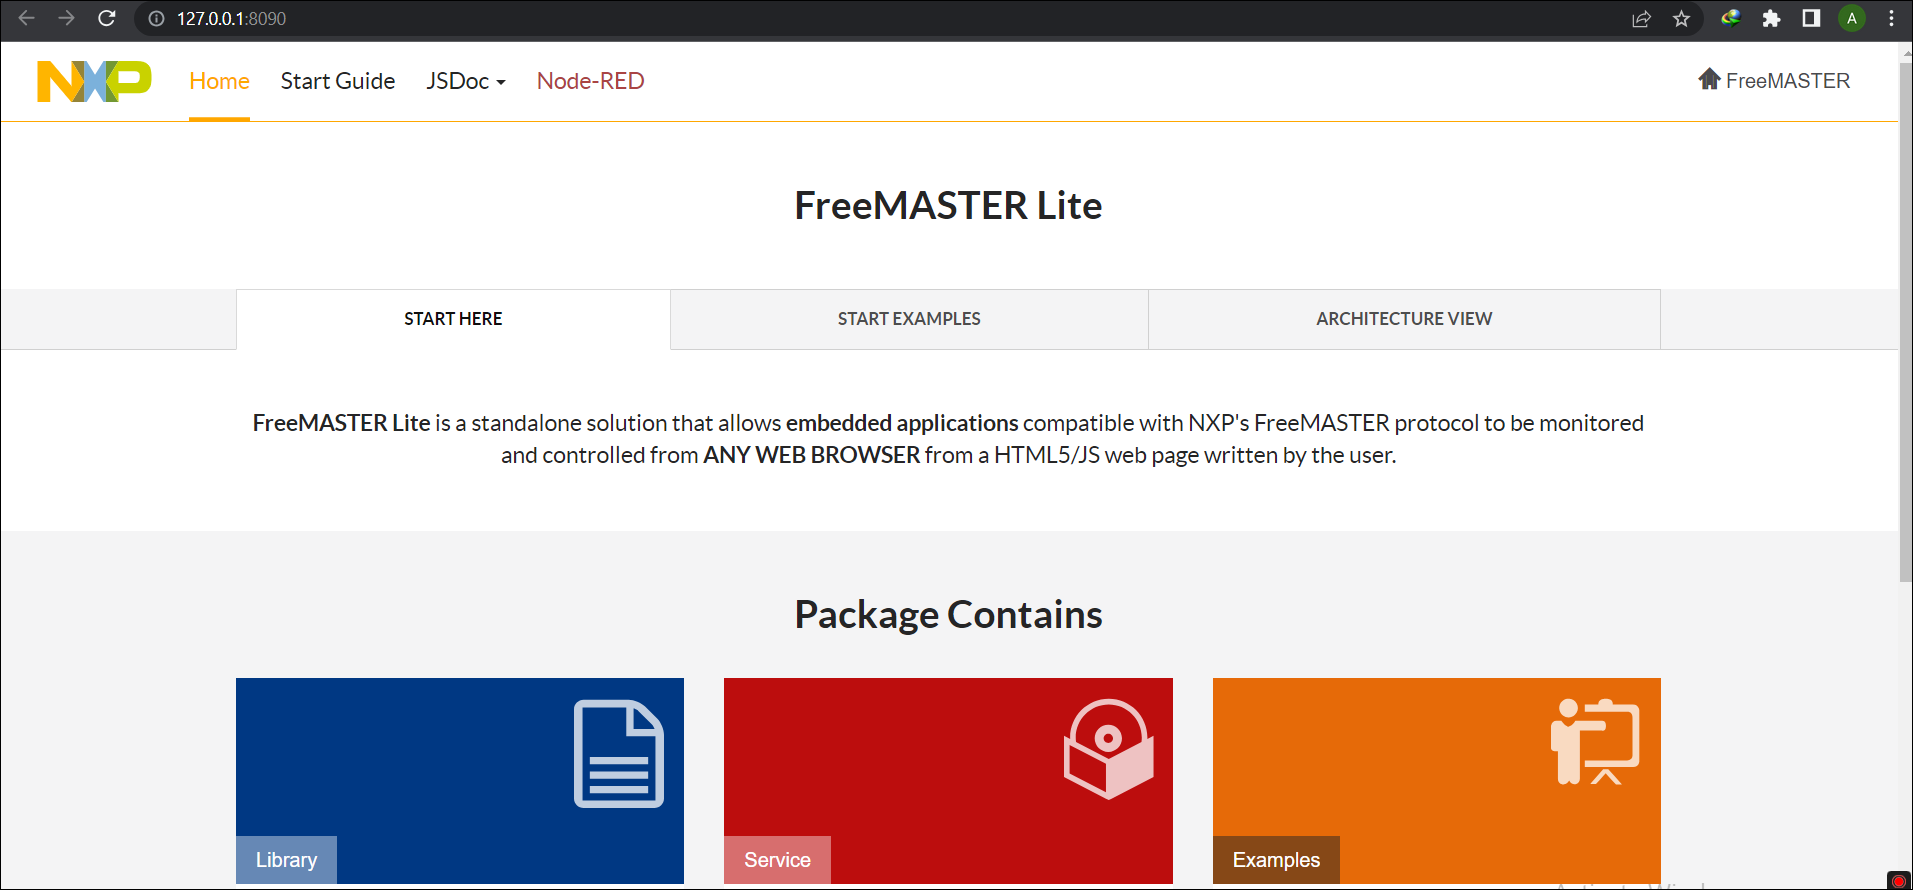Open the Start Guide page
Screen dimensions: 1913x890
click(338, 81)
